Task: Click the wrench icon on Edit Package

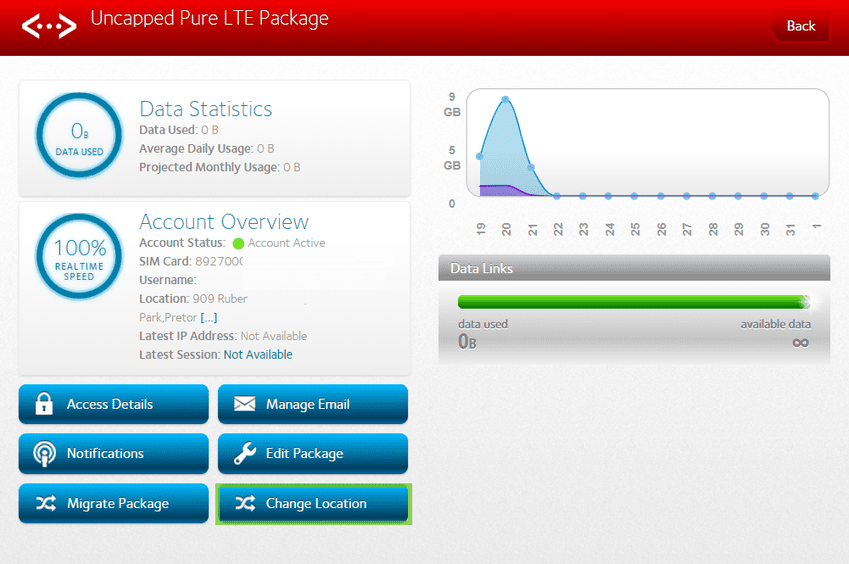Action: (244, 454)
